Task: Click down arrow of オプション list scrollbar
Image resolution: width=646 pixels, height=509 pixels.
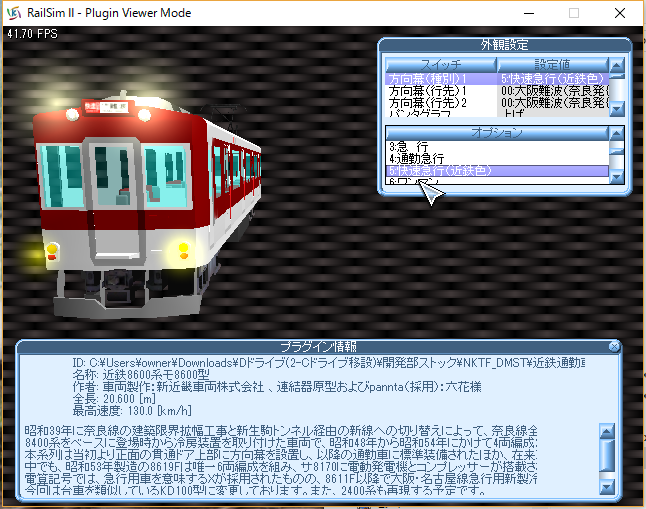Action: click(x=616, y=177)
